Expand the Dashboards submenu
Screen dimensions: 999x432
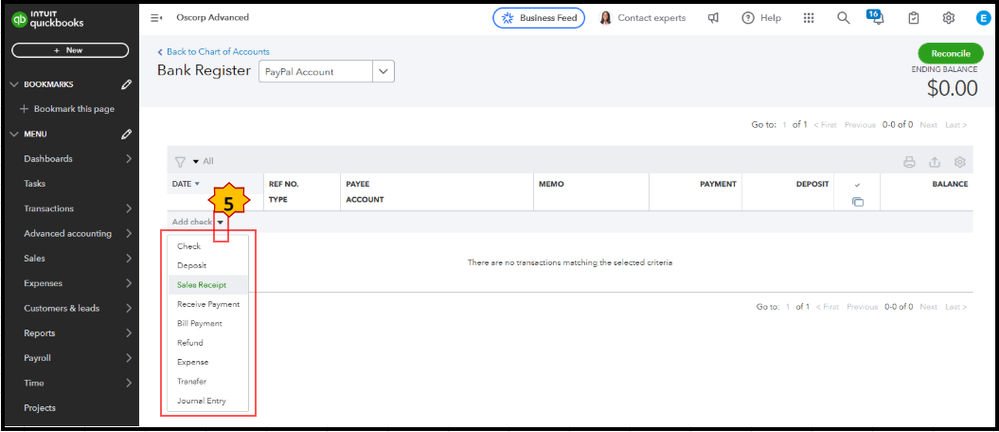tap(128, 159)
